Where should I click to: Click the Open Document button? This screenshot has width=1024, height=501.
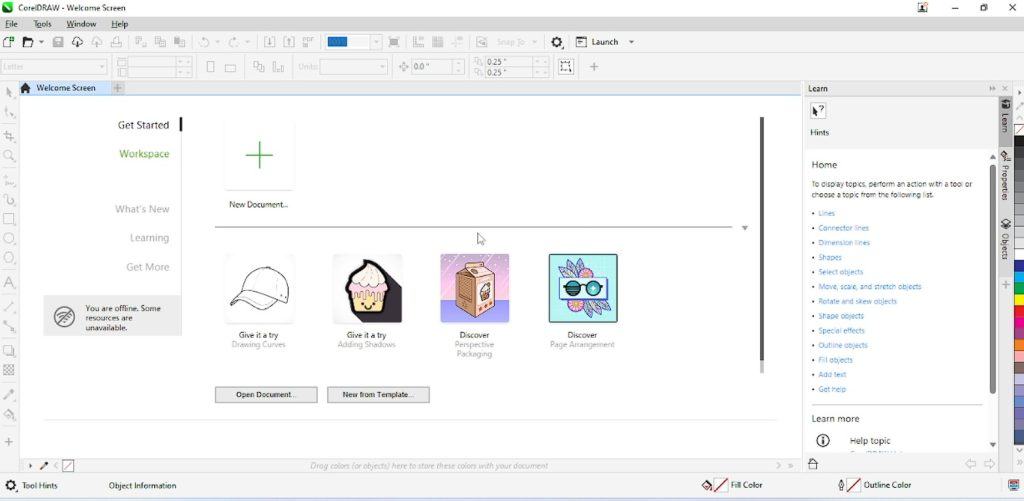(266, 395)
